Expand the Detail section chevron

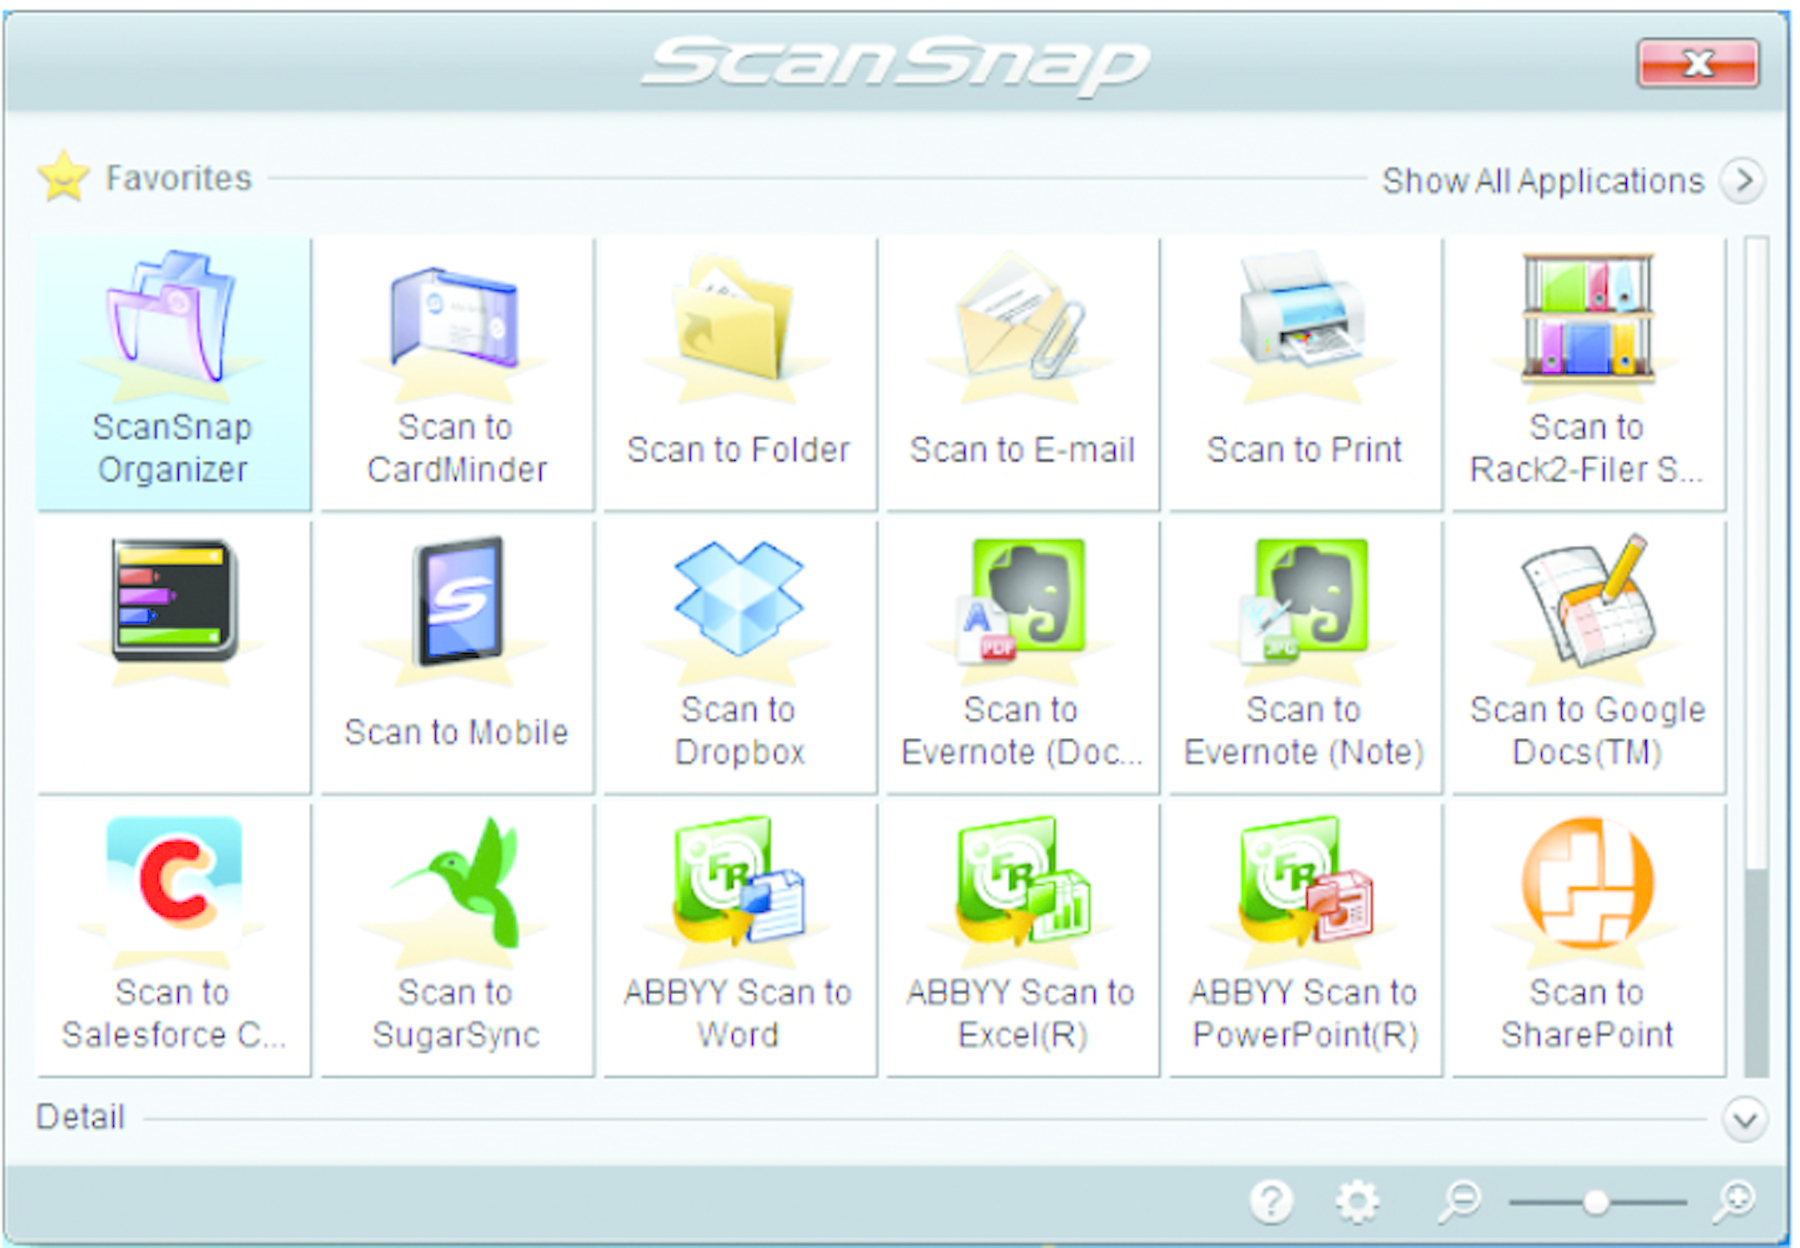[1744, 1119]
